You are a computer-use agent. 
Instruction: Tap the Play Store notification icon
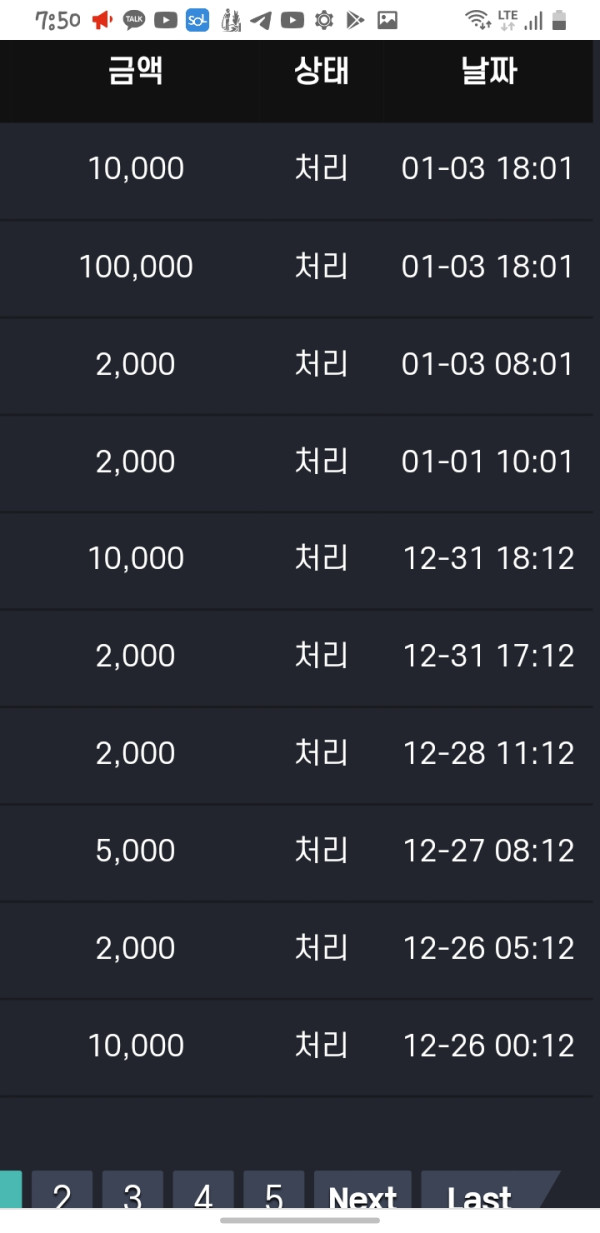click(x=355, y=20)
